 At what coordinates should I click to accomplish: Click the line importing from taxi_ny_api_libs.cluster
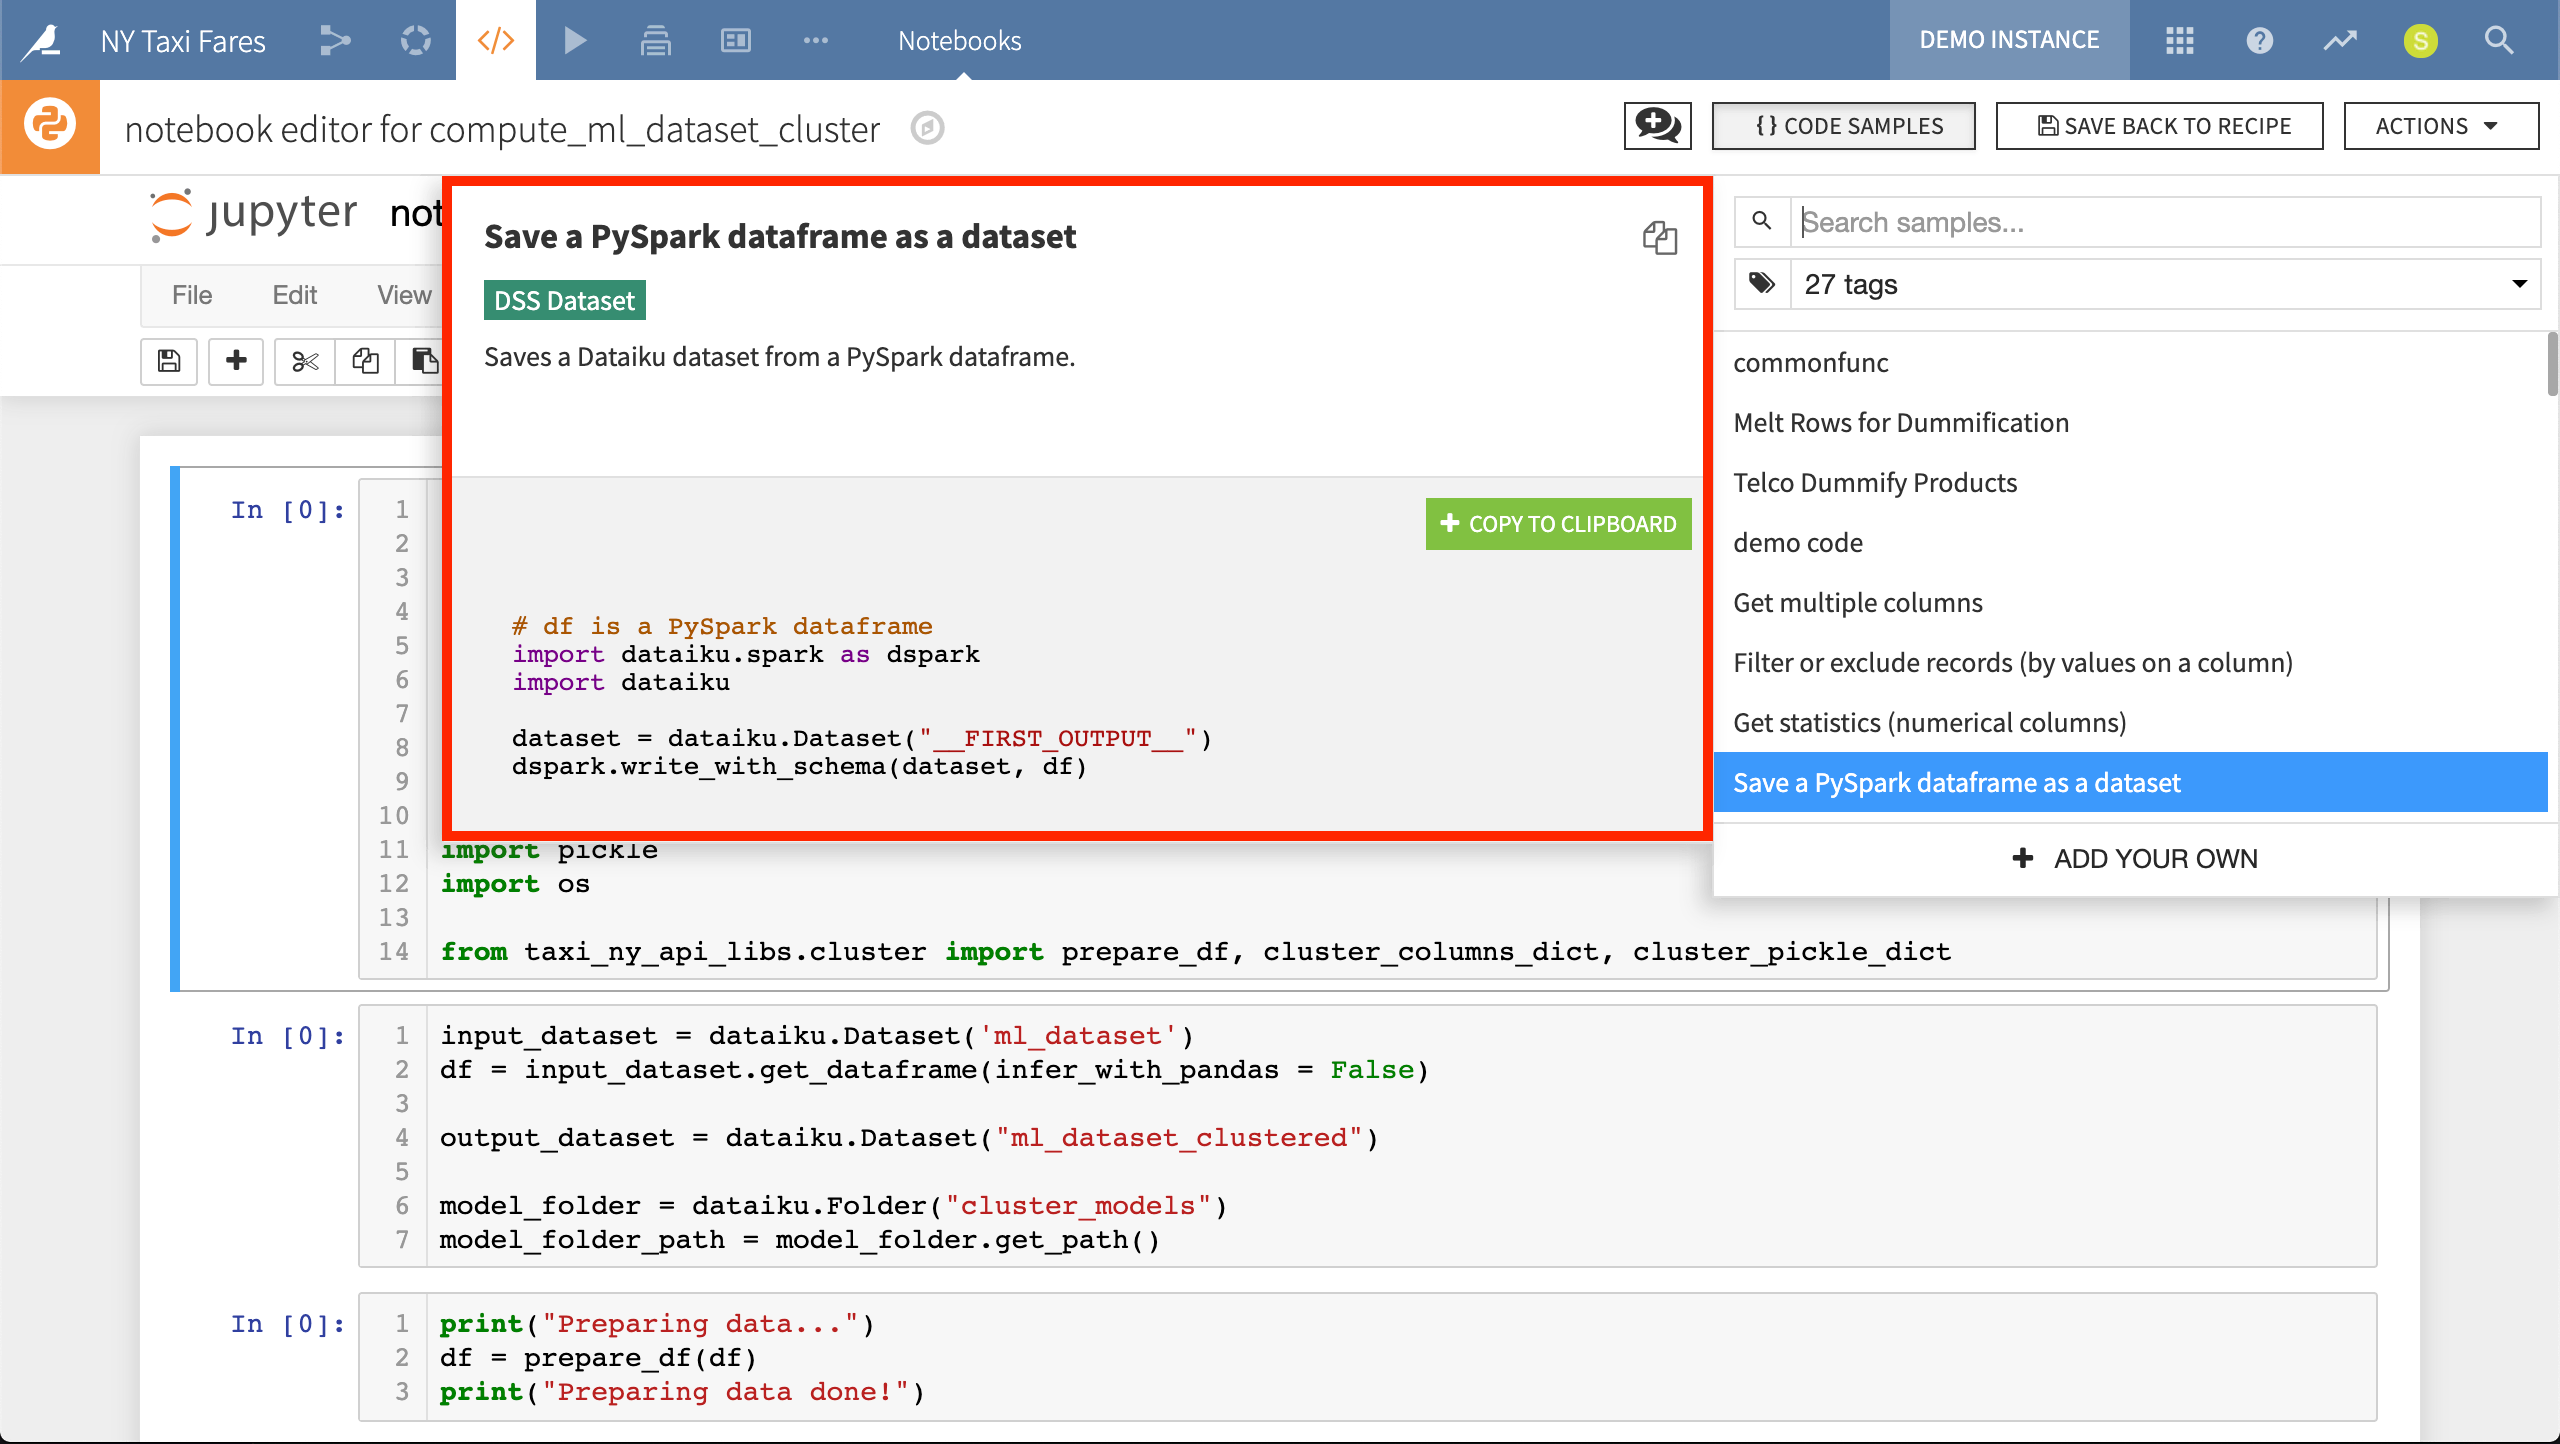1195,951
